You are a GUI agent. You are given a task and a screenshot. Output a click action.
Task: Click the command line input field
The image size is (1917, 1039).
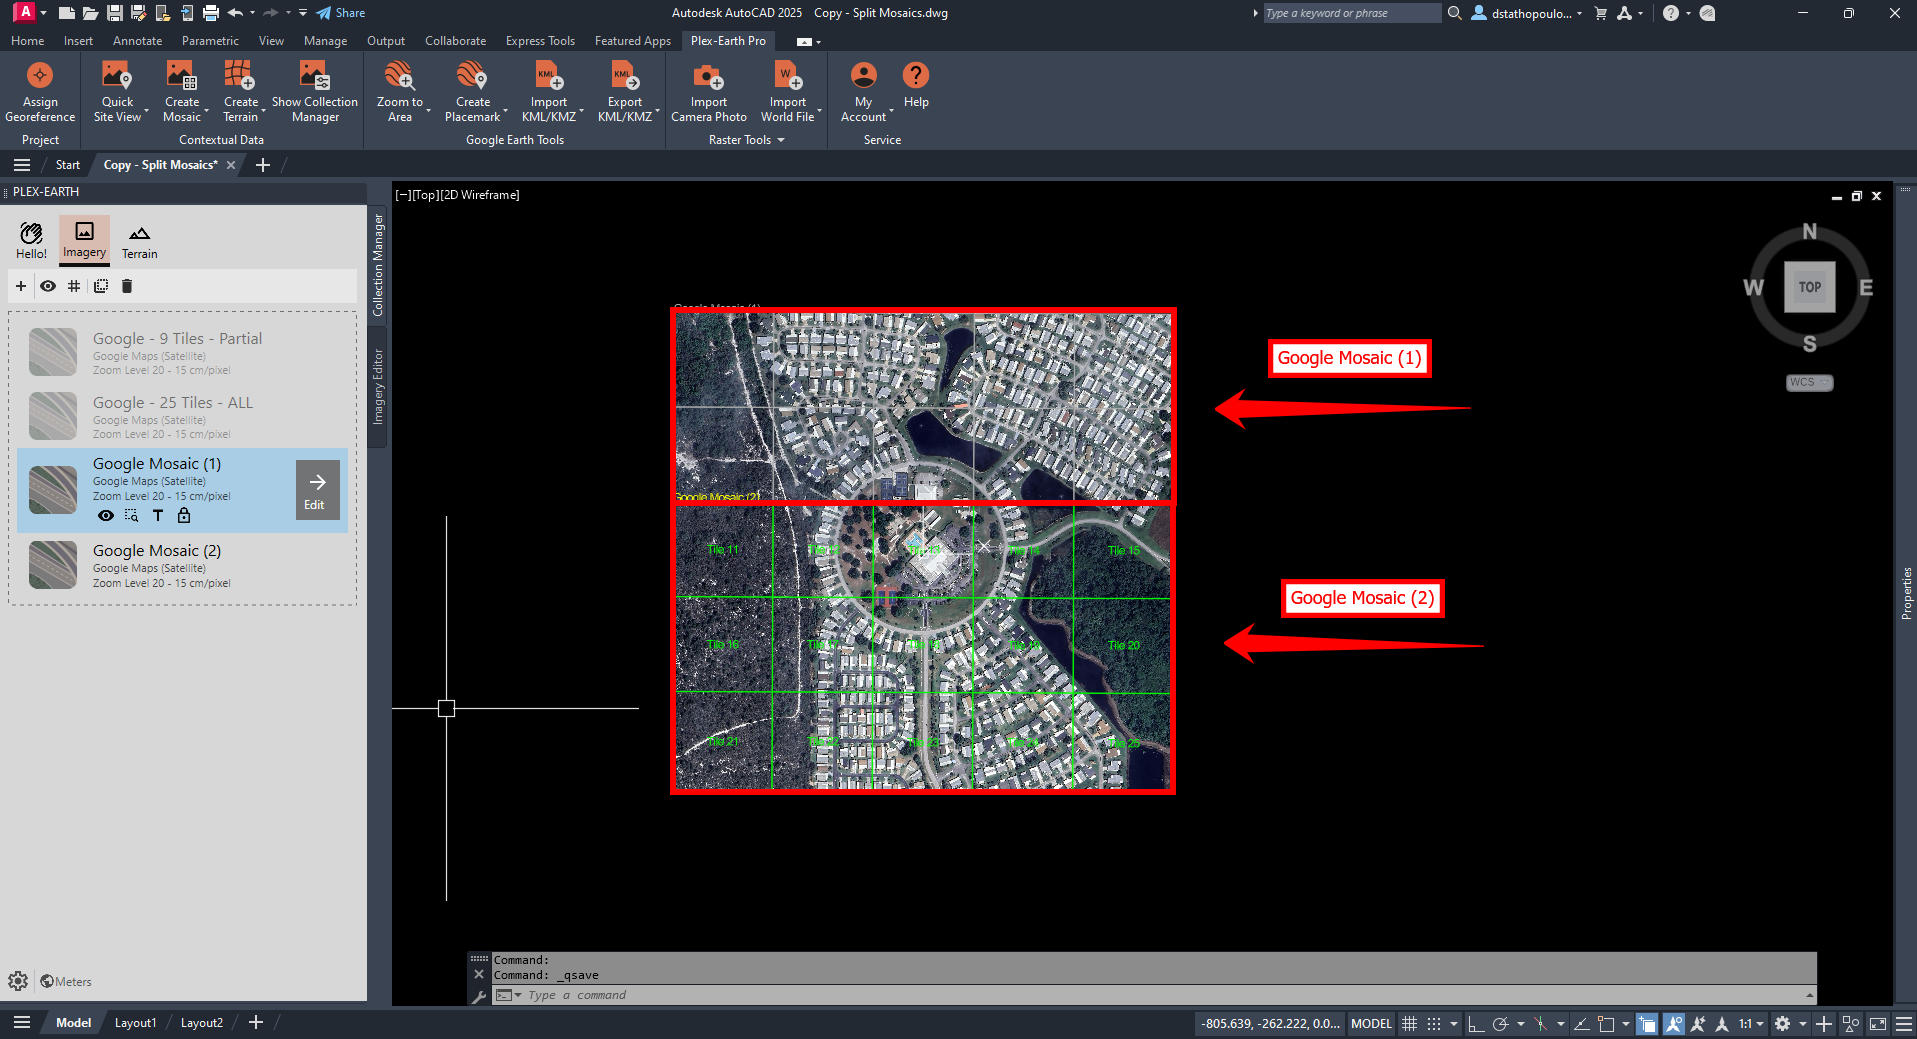[x=1150, y=995]
